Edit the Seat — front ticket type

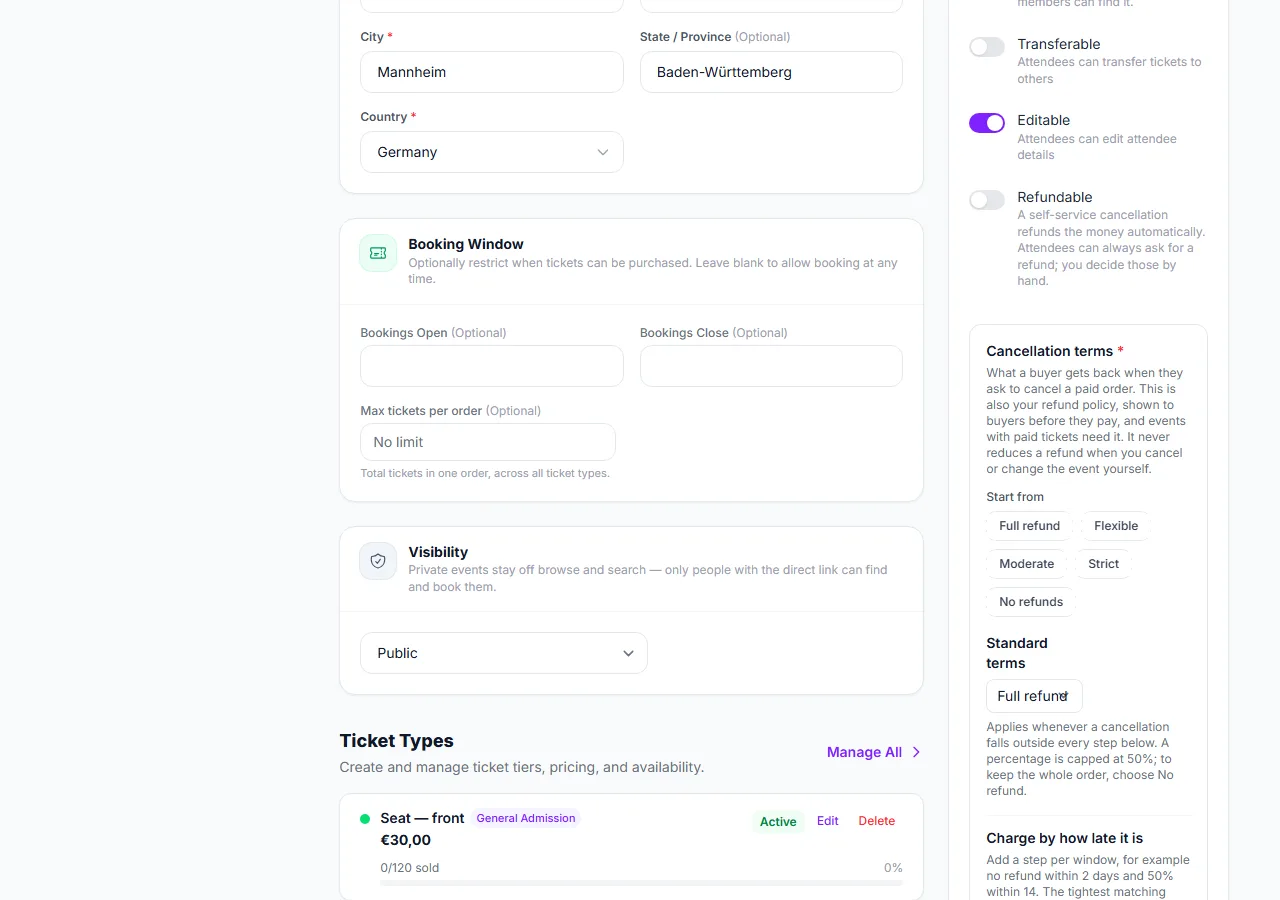click(x=828, y=821)
